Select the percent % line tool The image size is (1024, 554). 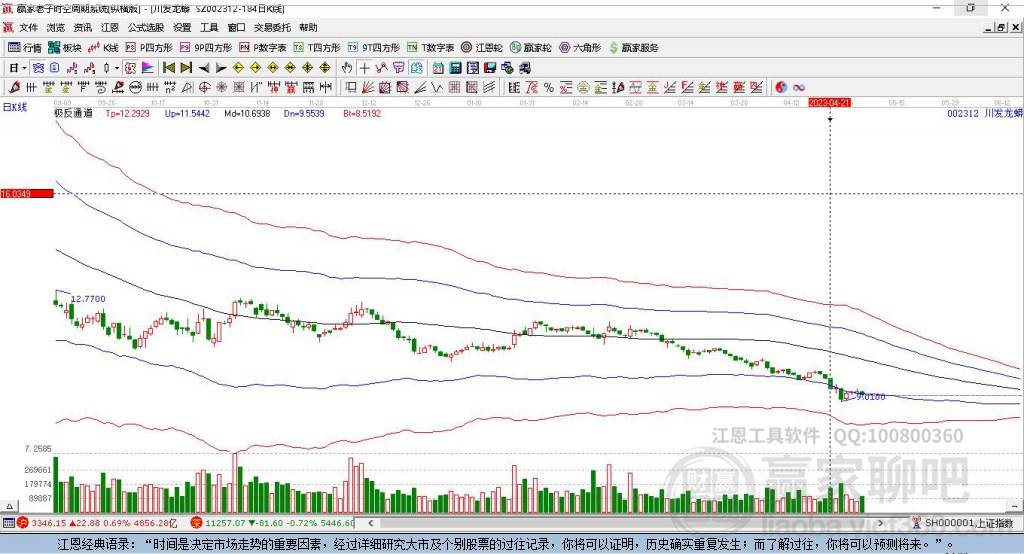pos(549,87)
